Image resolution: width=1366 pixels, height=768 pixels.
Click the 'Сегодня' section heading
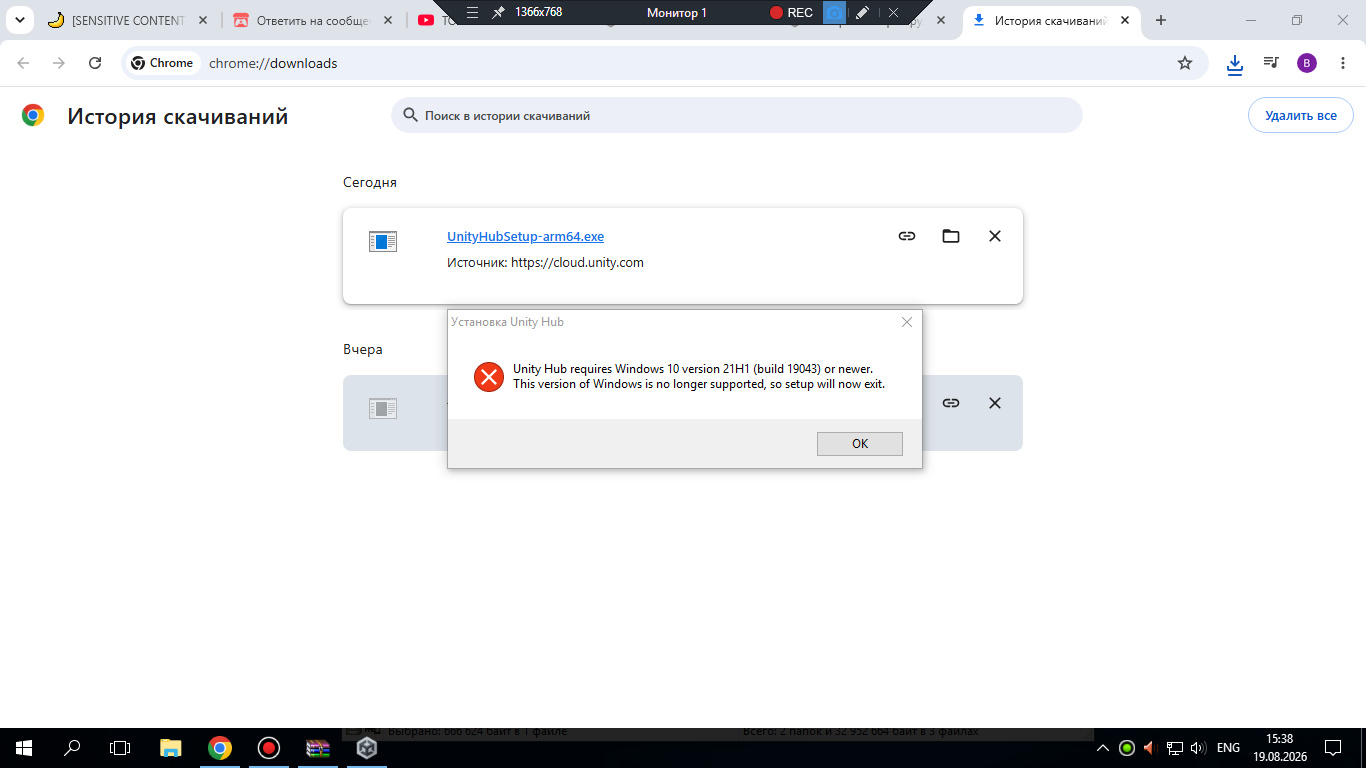(370, 182)
